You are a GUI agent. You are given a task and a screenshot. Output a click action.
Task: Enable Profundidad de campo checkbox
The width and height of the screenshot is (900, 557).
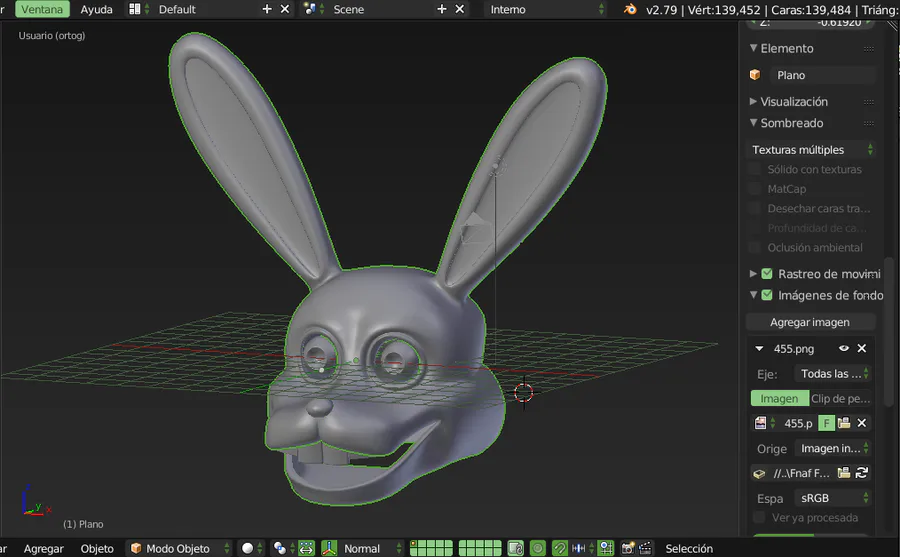pos(754,228)
